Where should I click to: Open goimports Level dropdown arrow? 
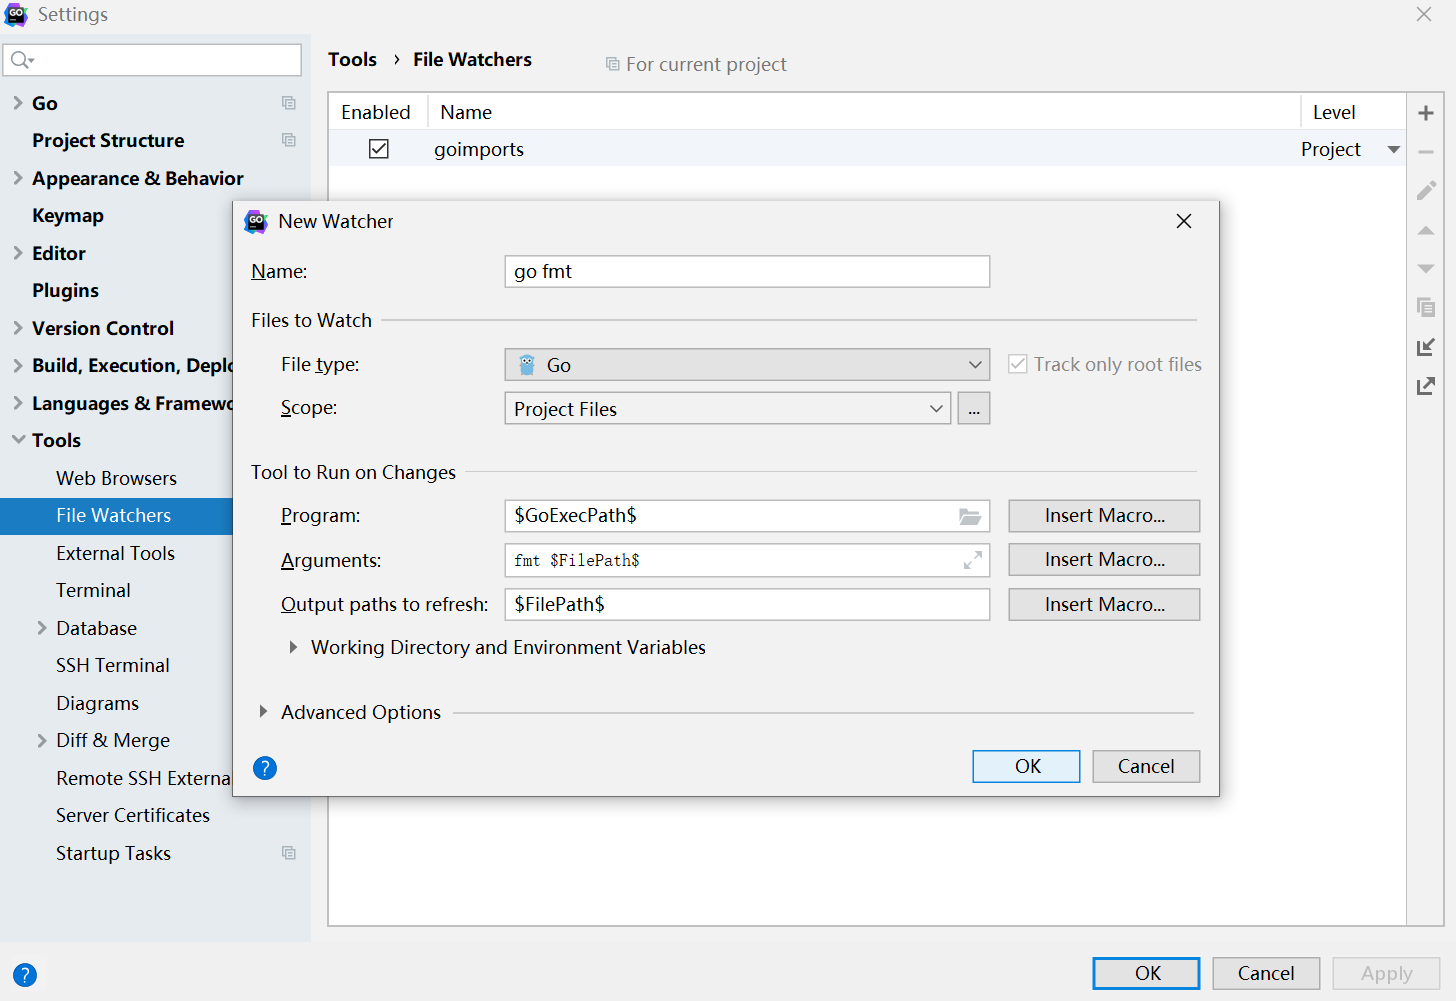[1394, 150]
